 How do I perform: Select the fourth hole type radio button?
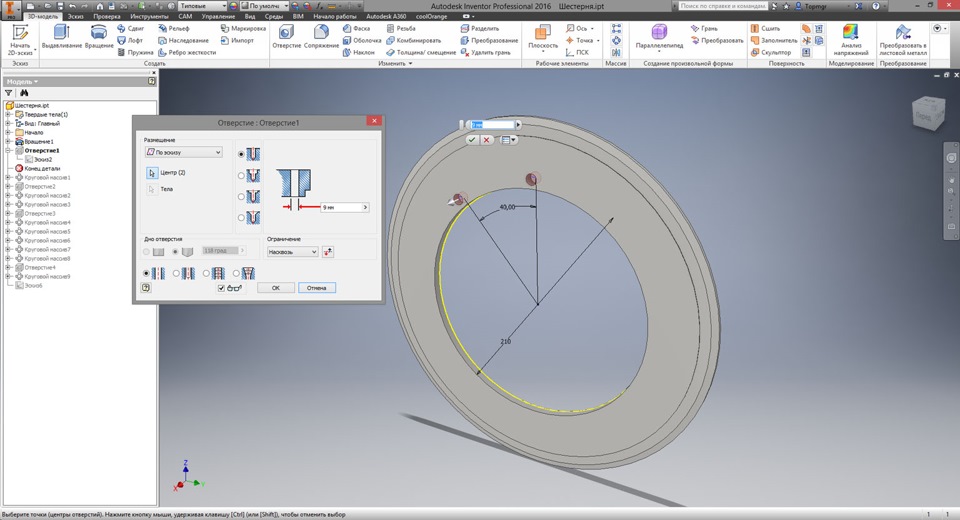pos(241,217)
